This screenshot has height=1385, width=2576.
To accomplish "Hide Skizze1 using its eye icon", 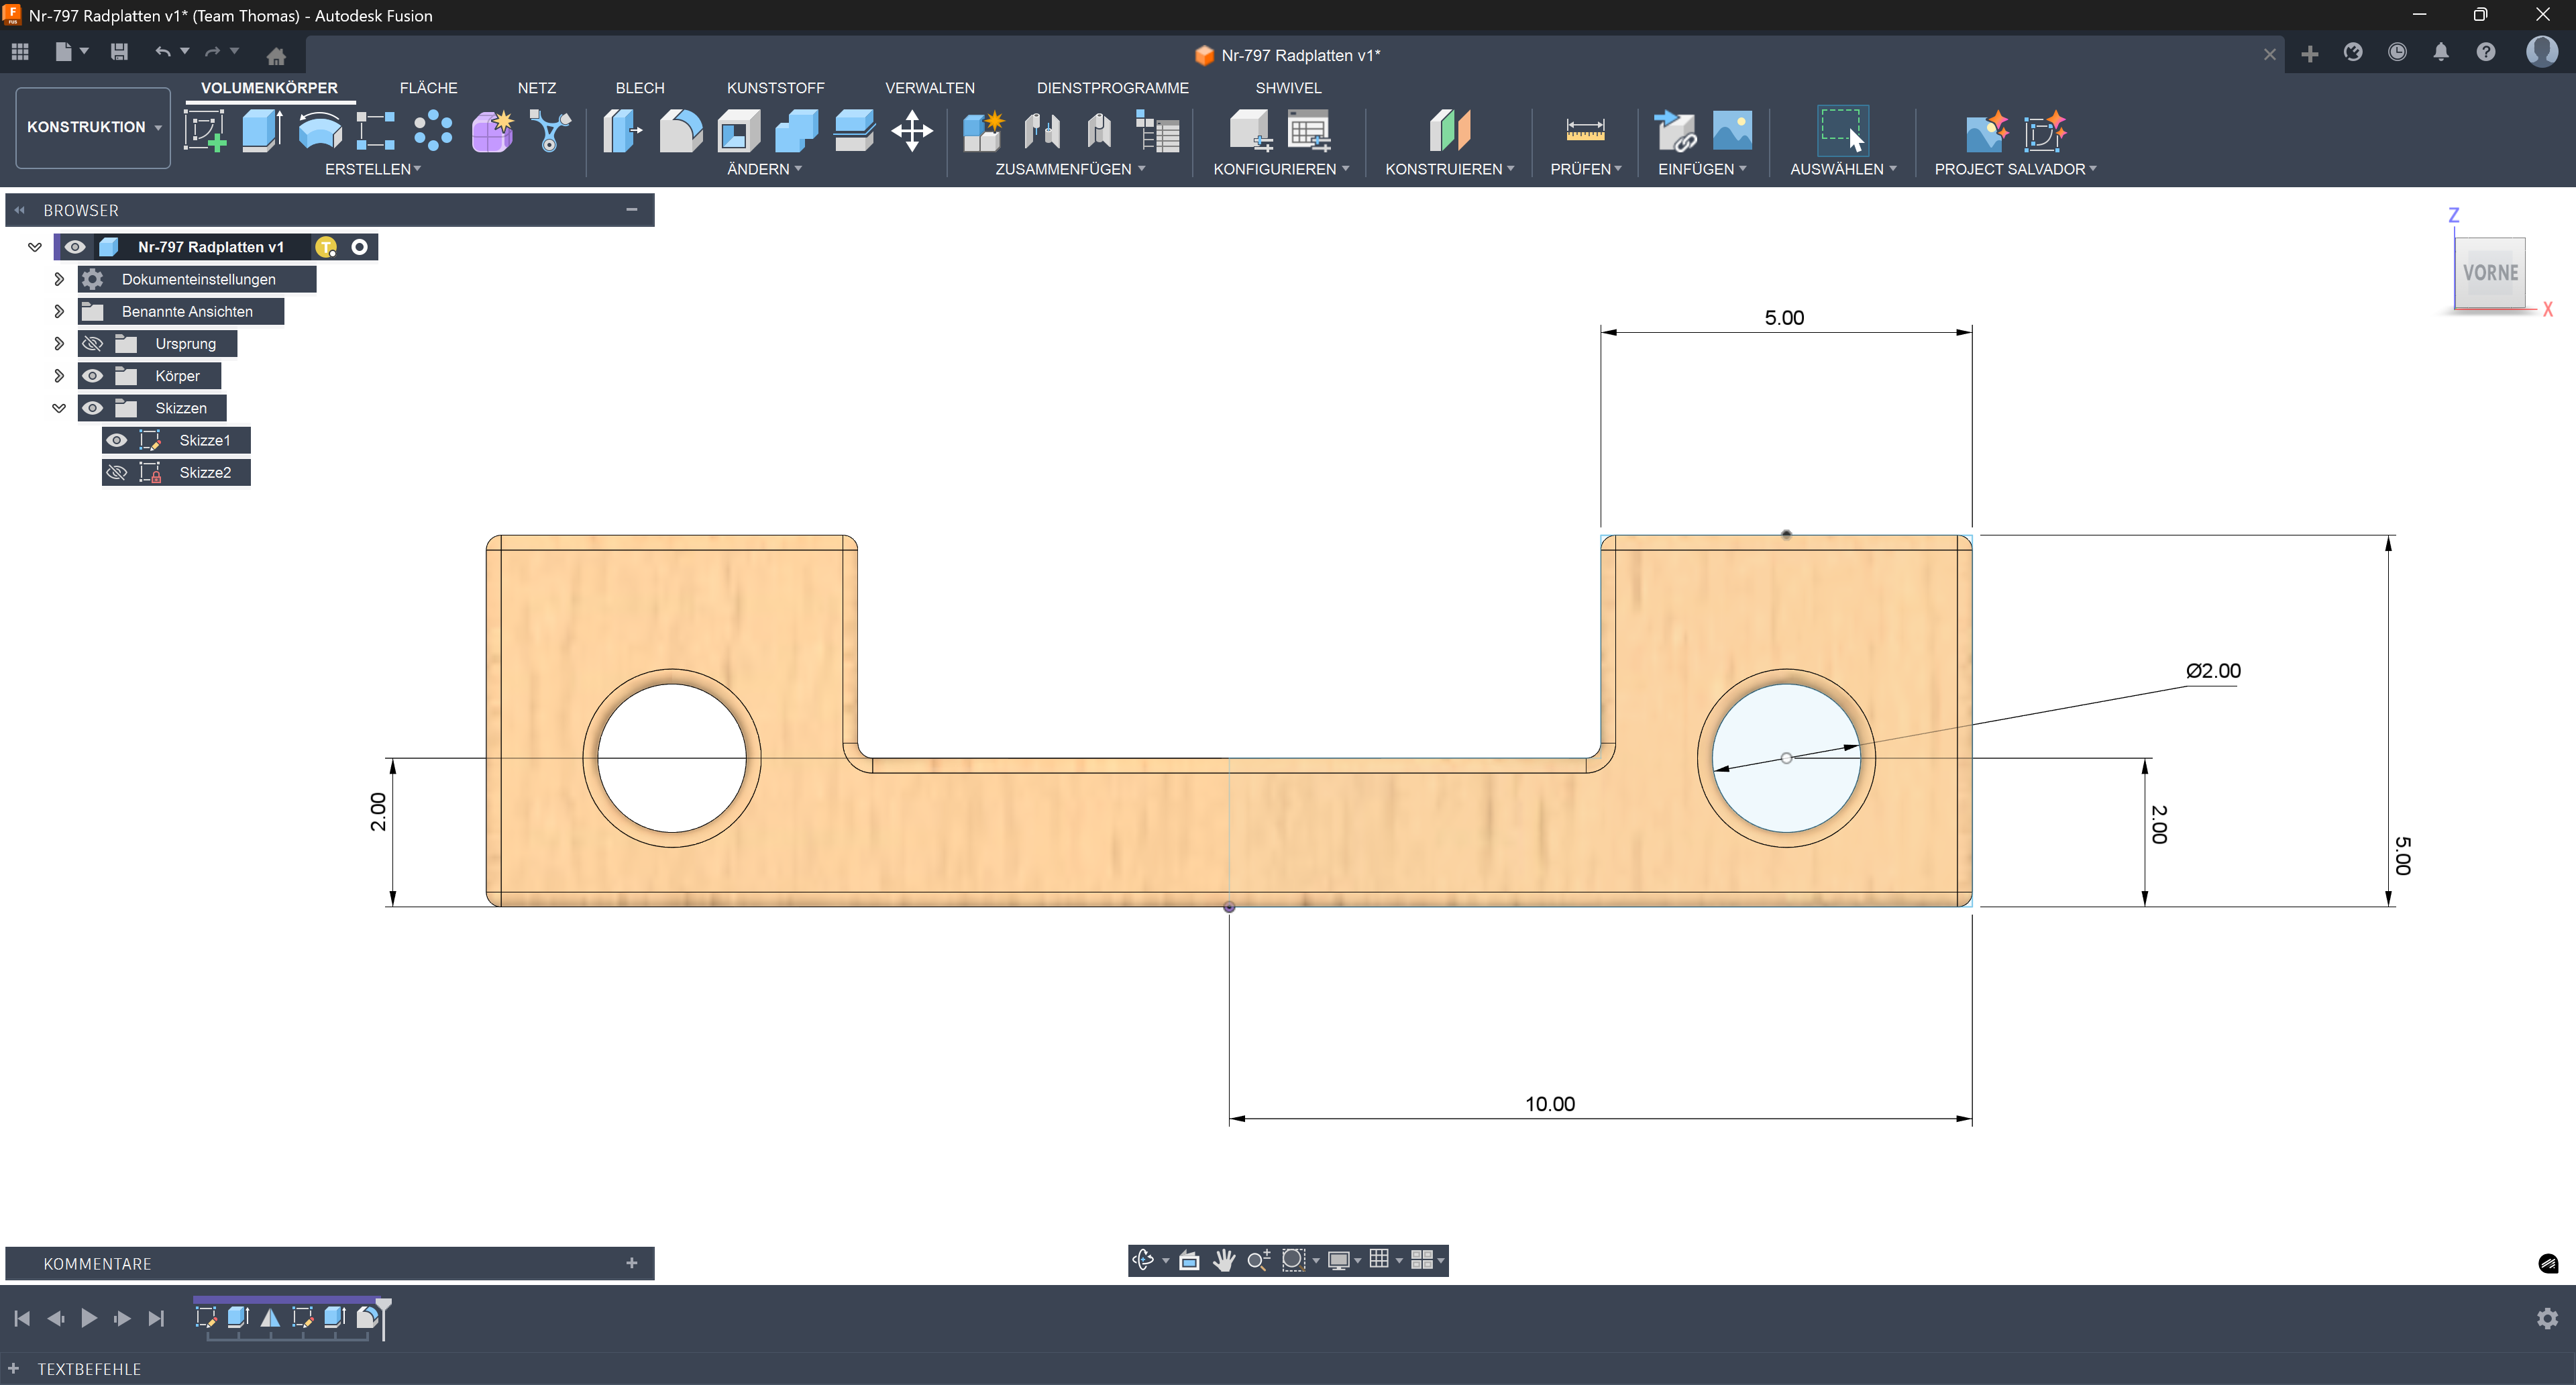I will (117, 440).
